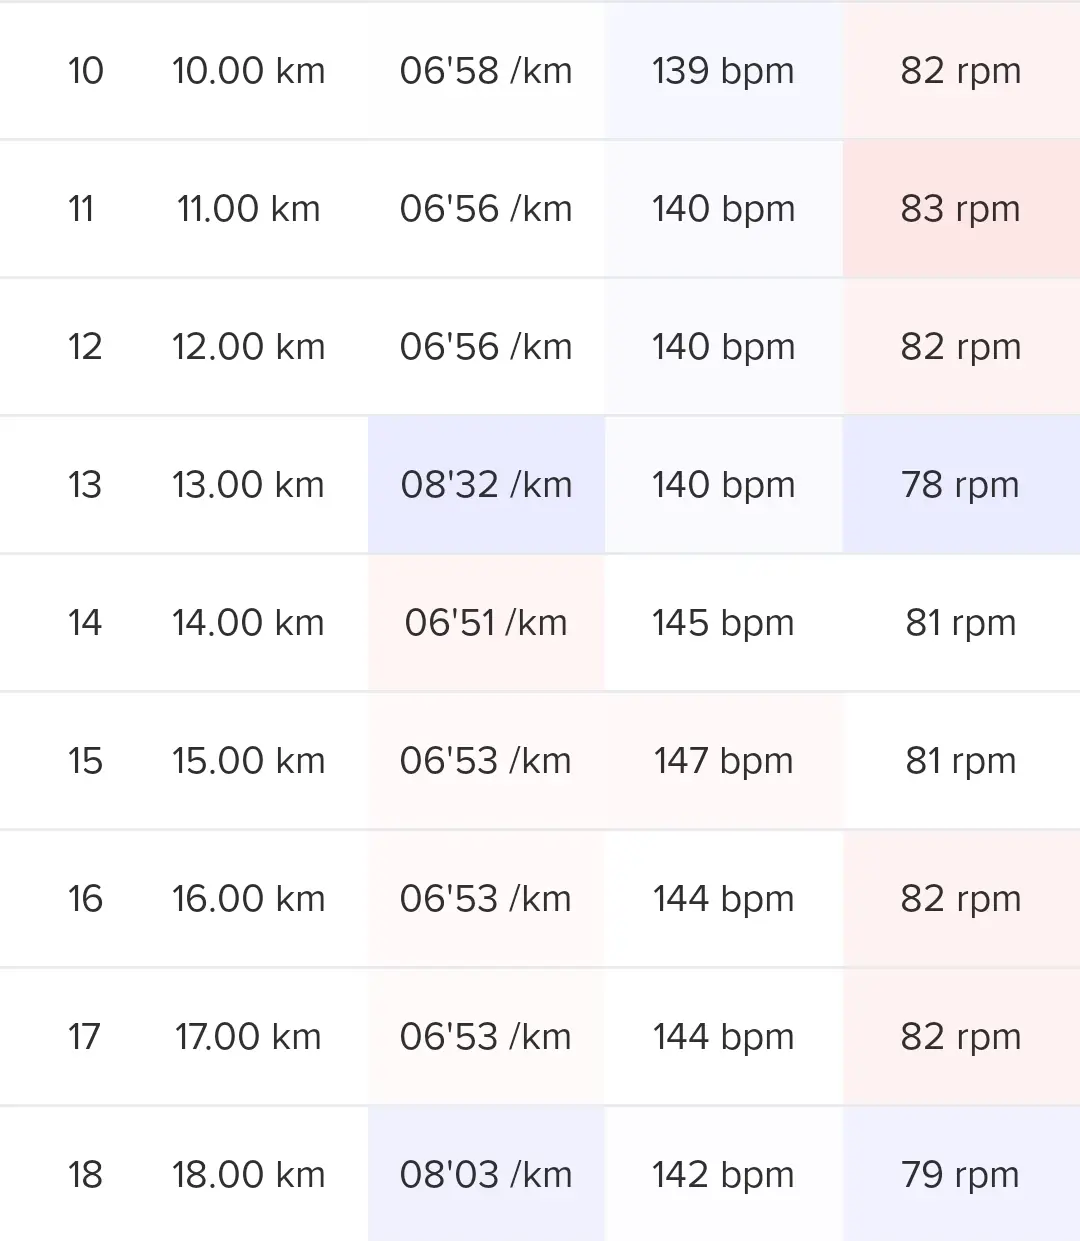The height and width of the screenshot is (1241, 1080).
Task: Tap the 145 bpm heart rate cell
Action: coord(723,623)
